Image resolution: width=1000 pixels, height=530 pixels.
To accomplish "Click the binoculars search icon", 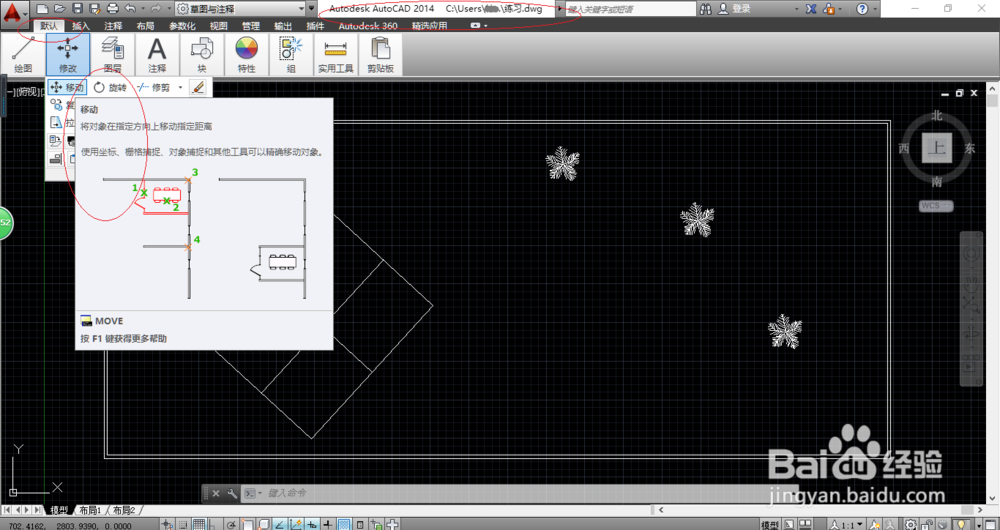I will (705, 9).
